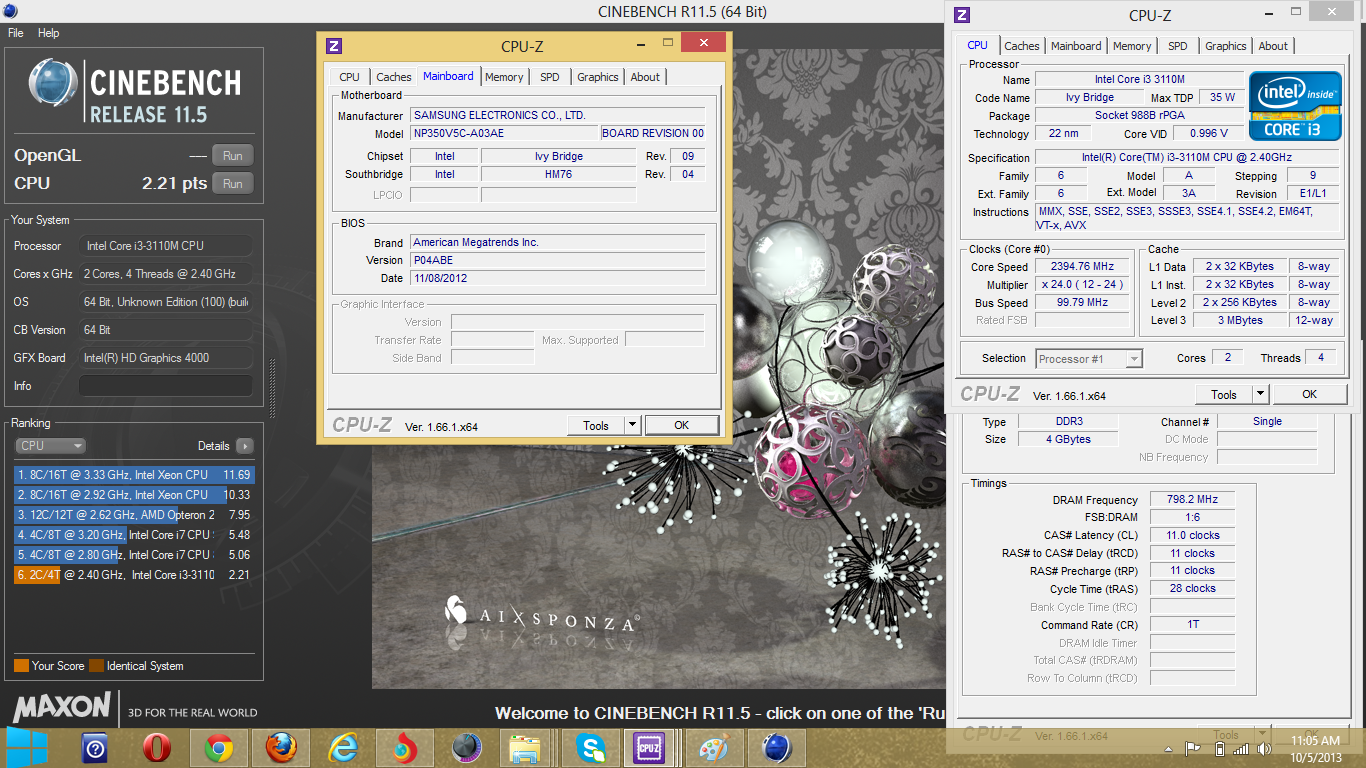
Task: Click the purple Z icon of the Mainboard CPU-Z window
Action: click(x=335, y=45)
